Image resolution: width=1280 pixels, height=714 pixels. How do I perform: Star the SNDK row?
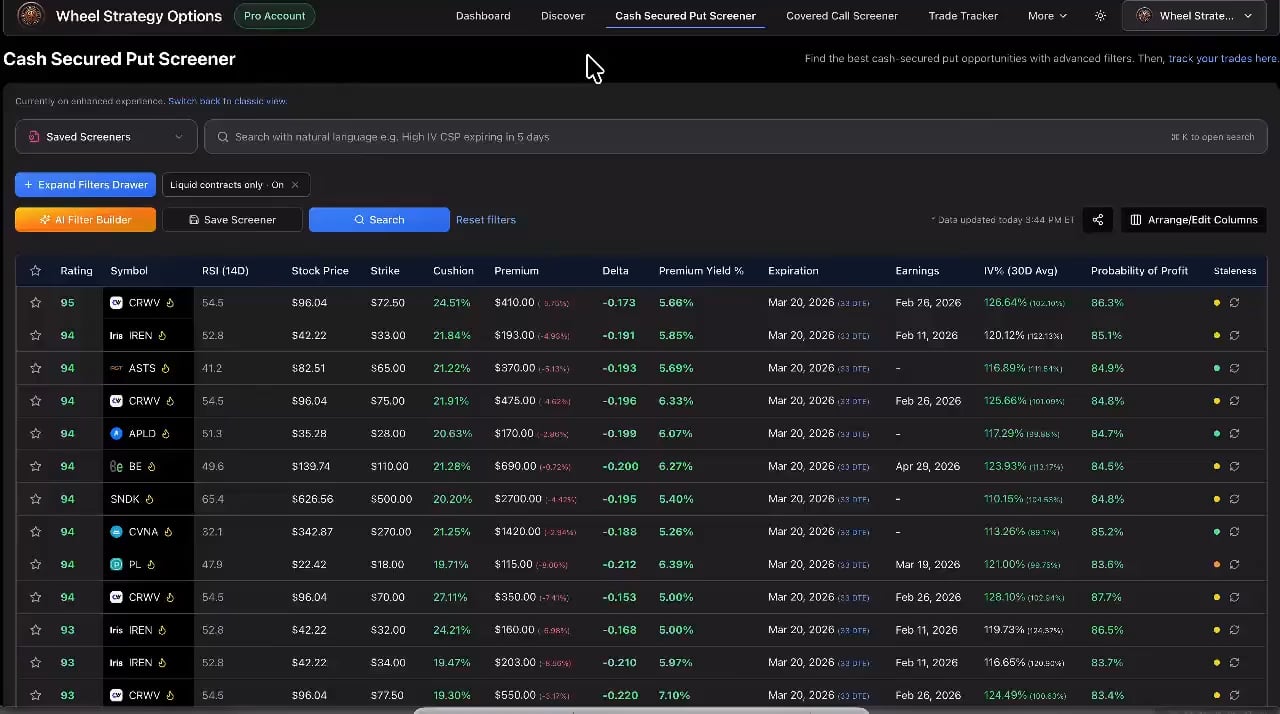point(36,499)
